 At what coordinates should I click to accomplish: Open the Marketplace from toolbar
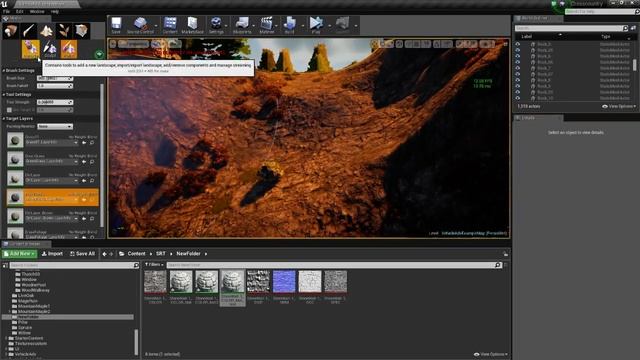192,25
